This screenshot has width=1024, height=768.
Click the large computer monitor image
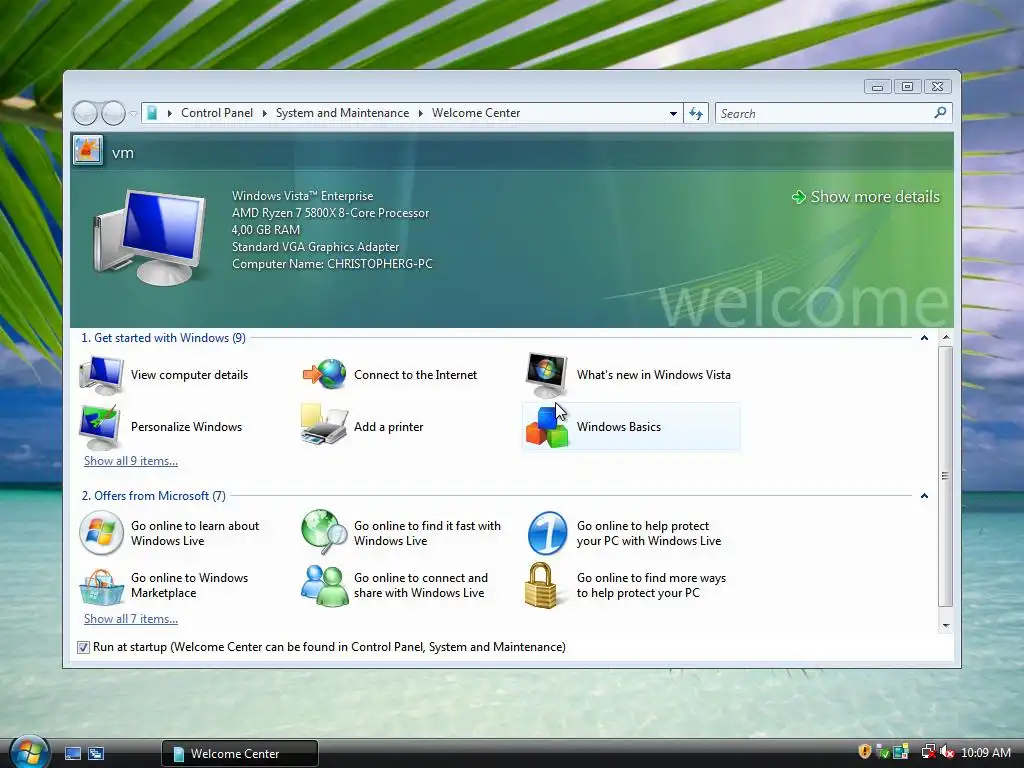point(152,236)
